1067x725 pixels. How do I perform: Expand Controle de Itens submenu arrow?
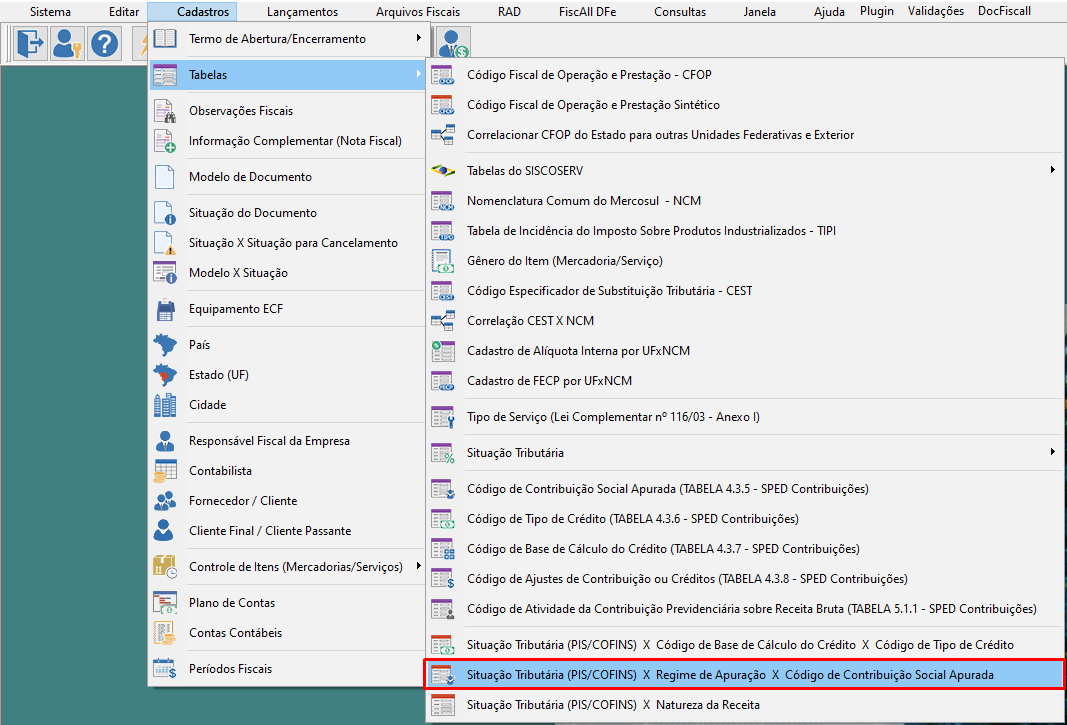pyautogui.click(x=418, y=566)
